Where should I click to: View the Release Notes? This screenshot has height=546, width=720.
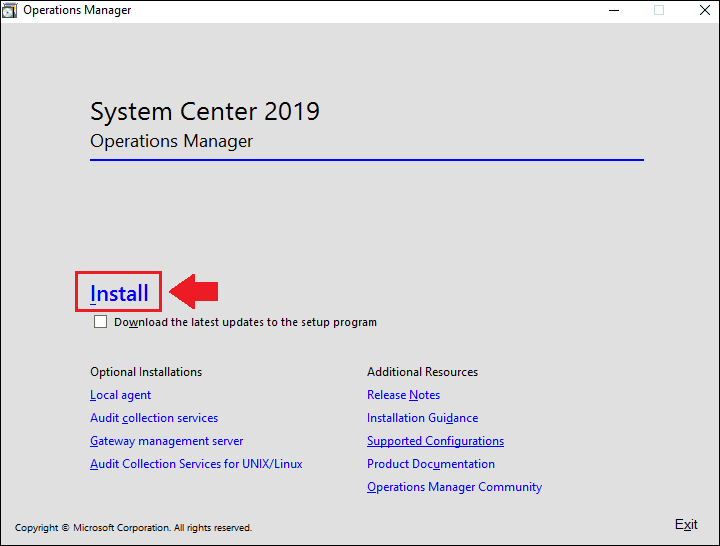[x=403, y=395]
